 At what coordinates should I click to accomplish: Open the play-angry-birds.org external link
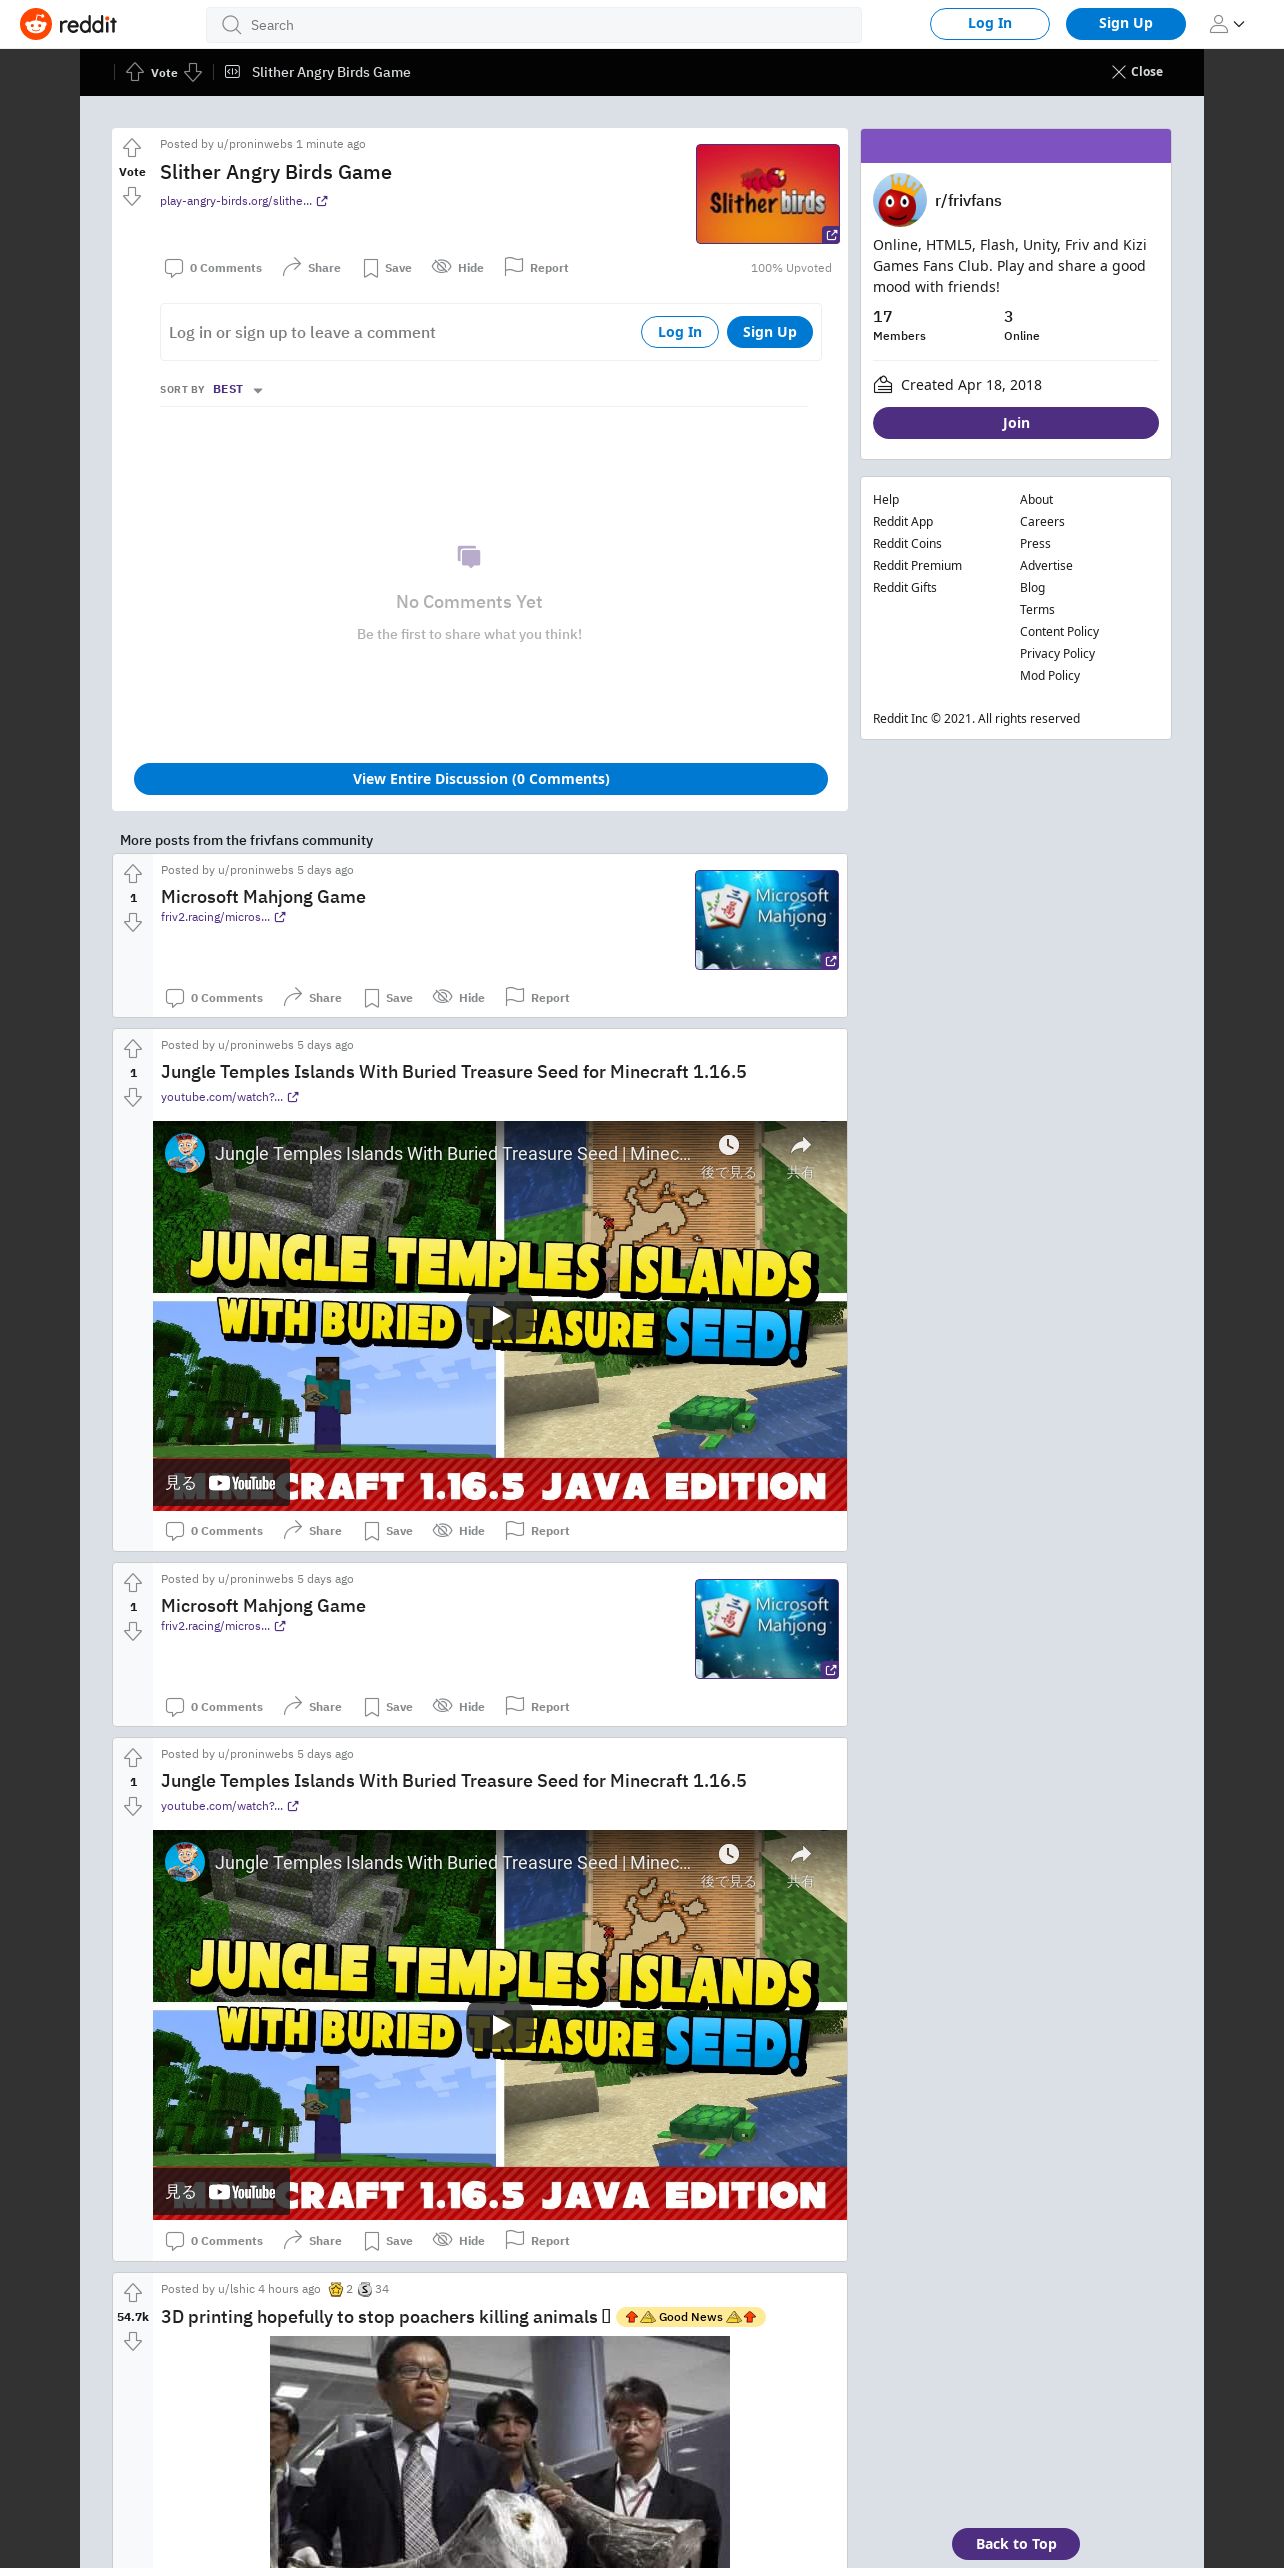(243, 201)
